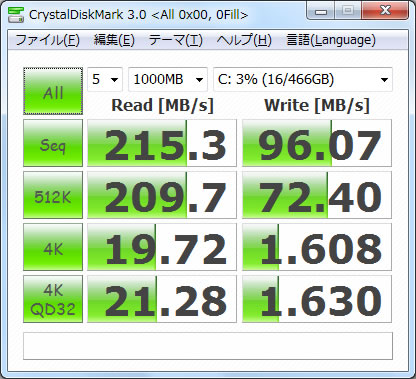The height and width of the screenshot is (379, 416).
Task: Open the 言語(Language) menu
Action: click(331, 40)
